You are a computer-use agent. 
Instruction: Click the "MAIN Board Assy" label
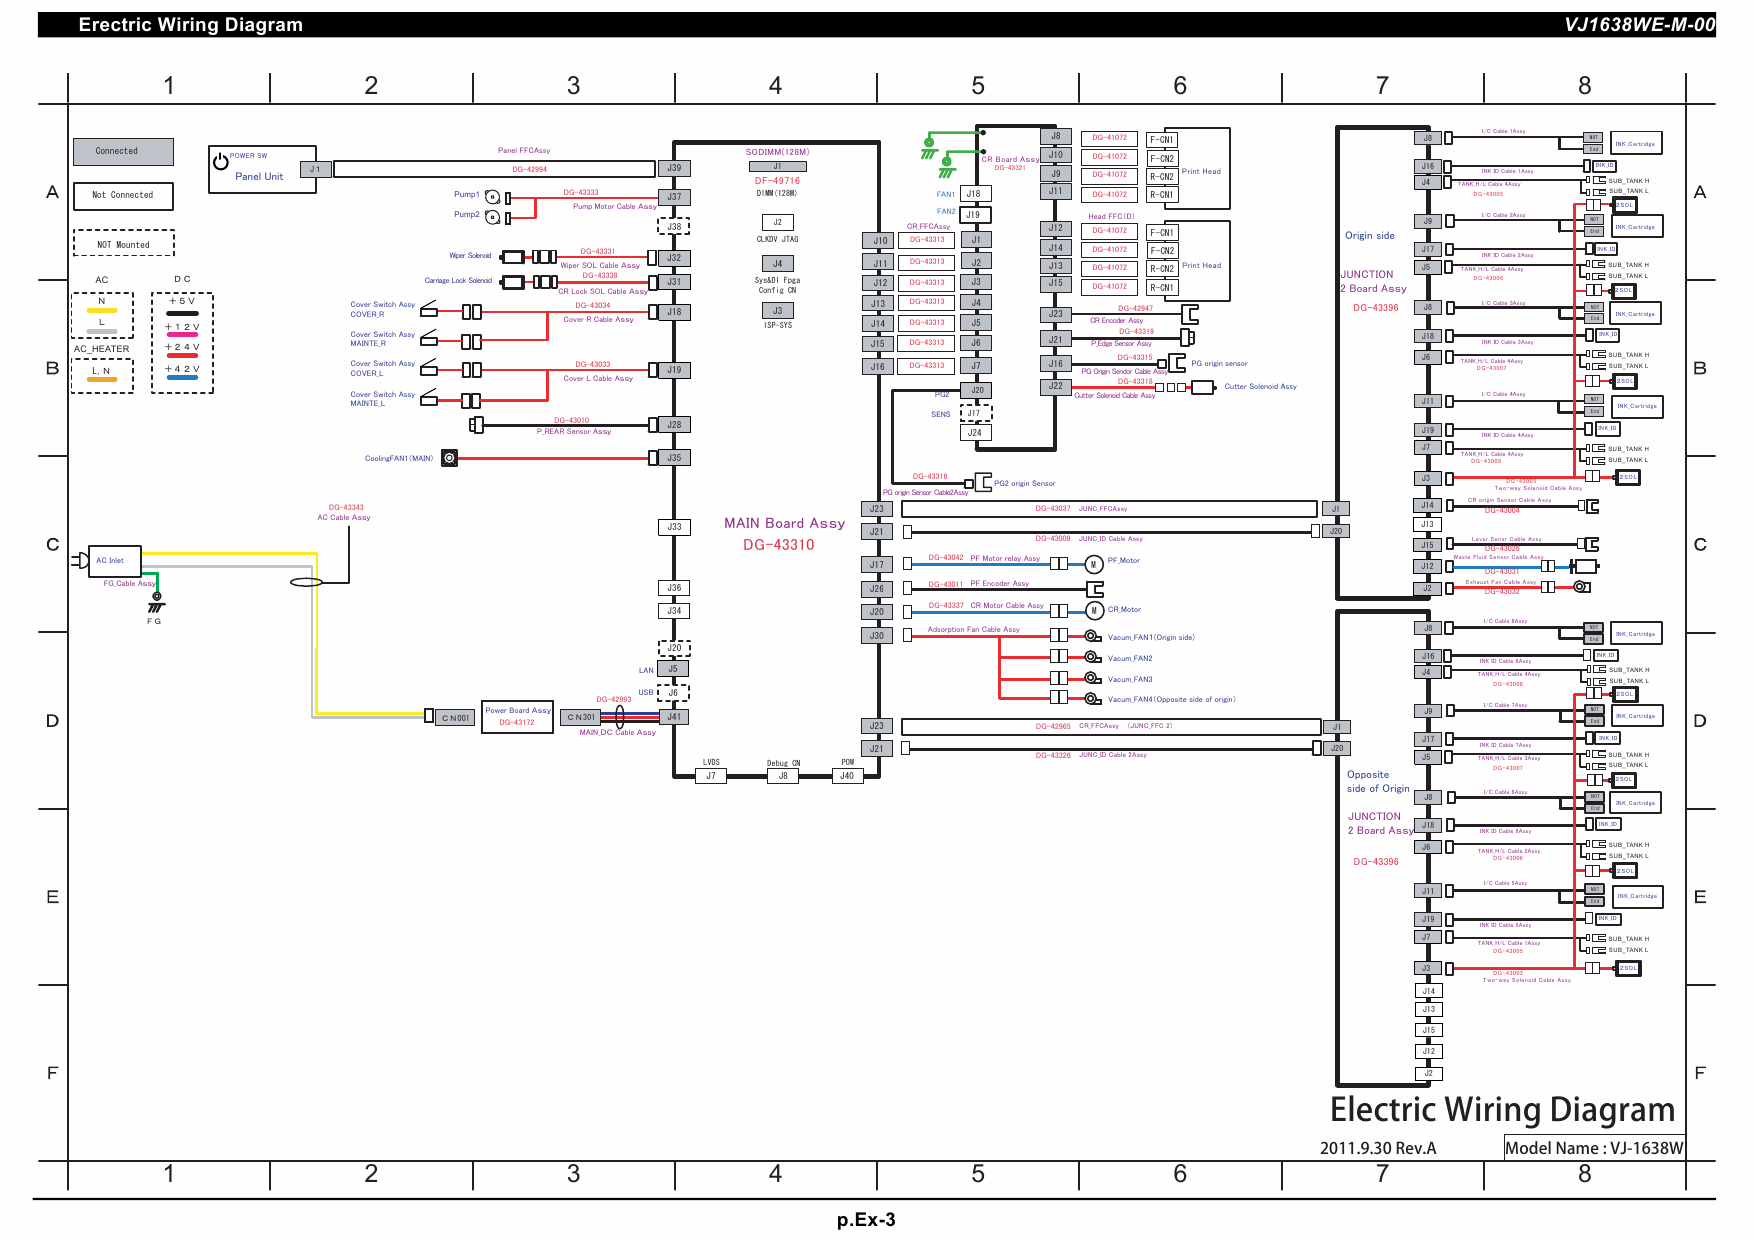pyautogui.click(x=785, y=523)
